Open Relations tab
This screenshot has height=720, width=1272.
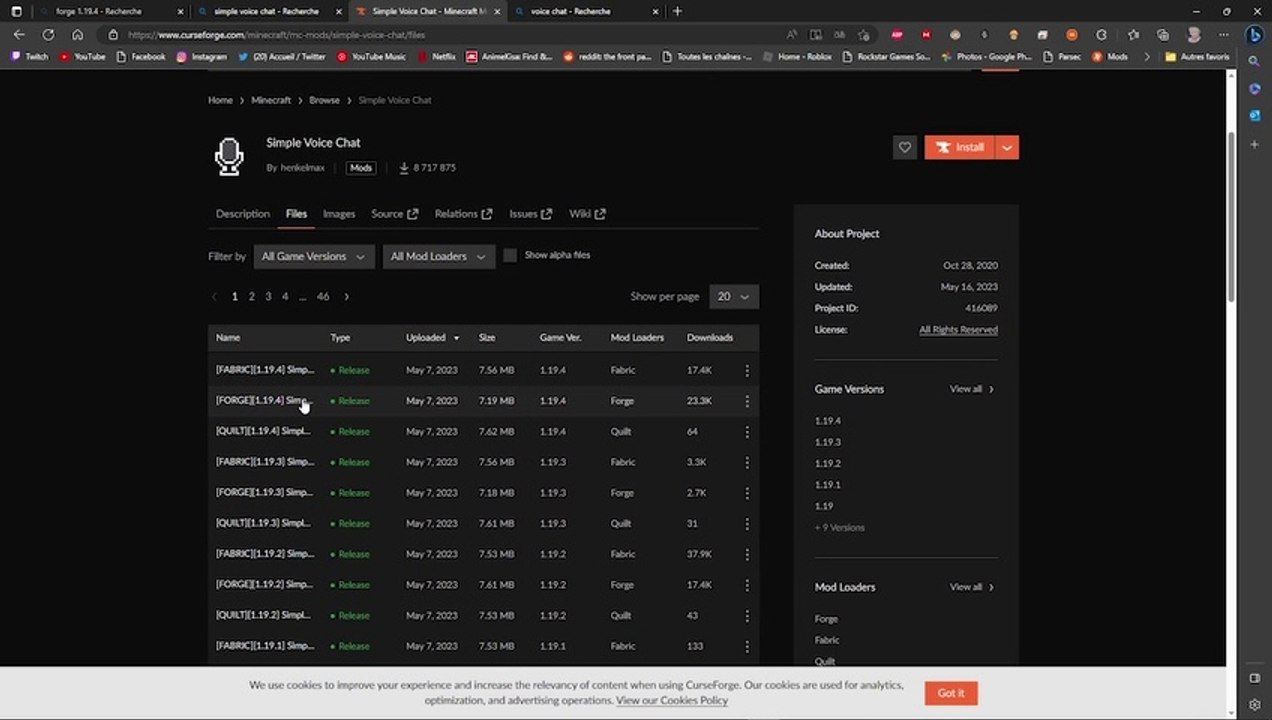click(463, 214)
